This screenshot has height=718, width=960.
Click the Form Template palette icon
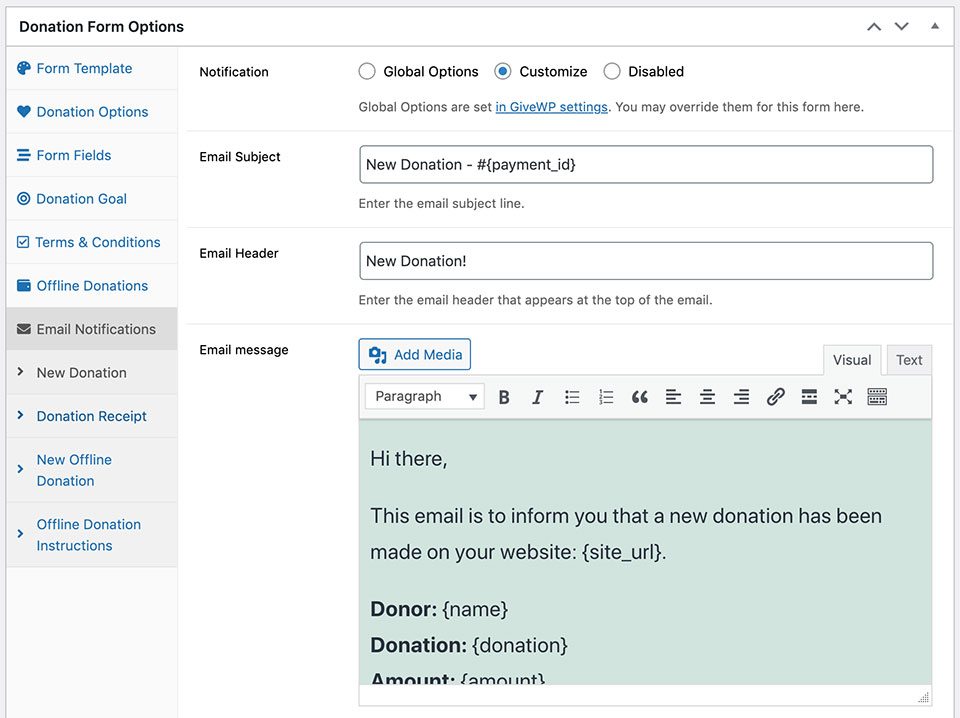(23, 68)
